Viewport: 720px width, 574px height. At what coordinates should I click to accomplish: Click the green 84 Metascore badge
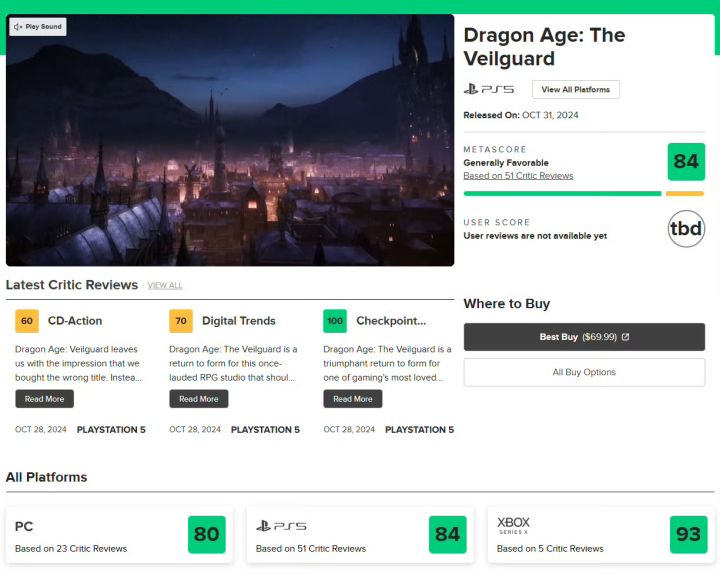pyautogui.click(x=686, y=162)
